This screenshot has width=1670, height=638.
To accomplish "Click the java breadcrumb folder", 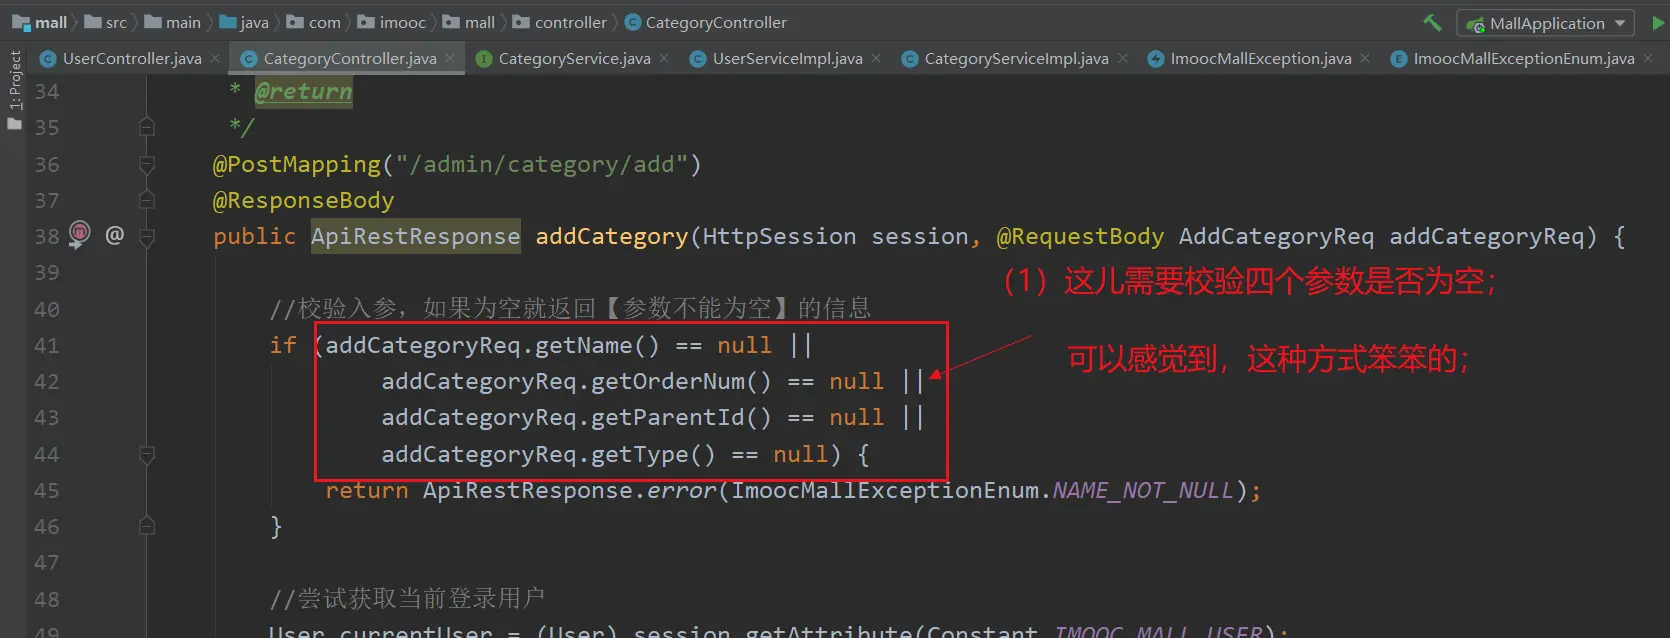I will click(x=244, y=22).
